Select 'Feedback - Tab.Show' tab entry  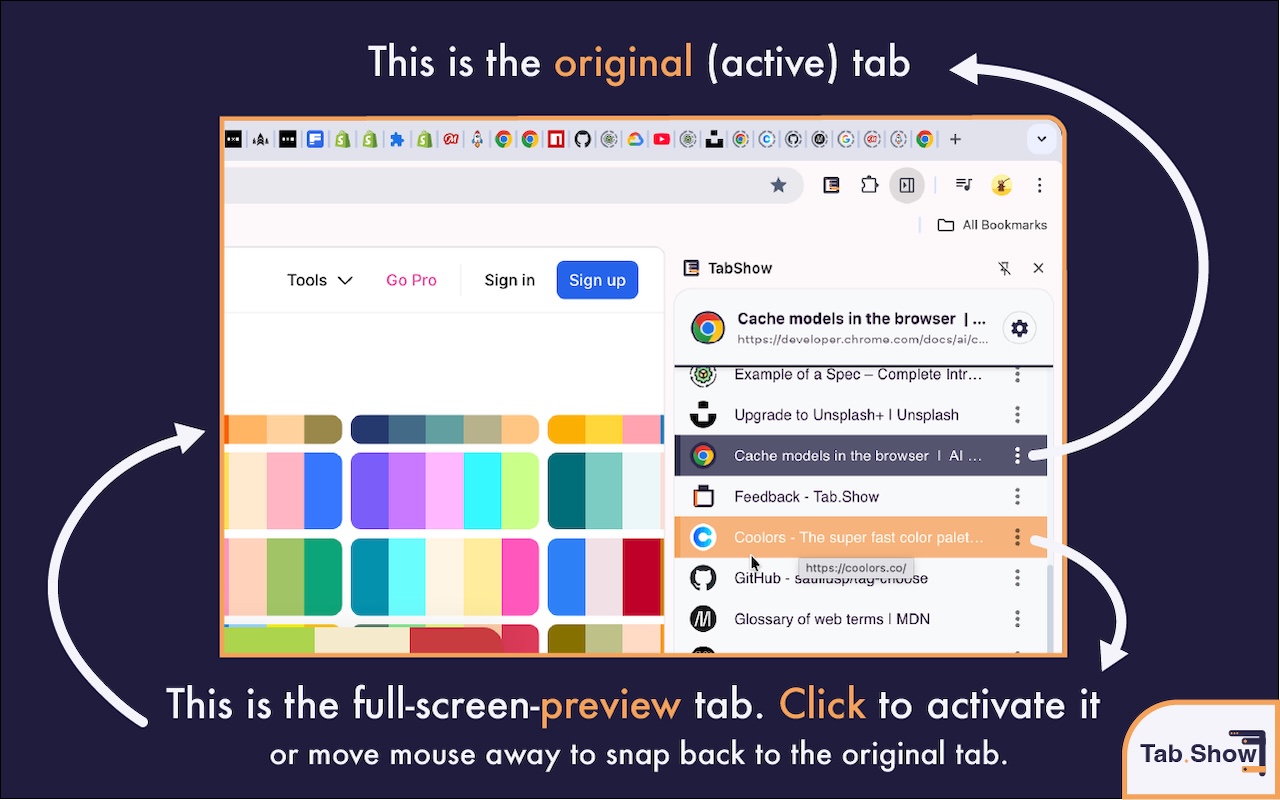pyautogui.click(x=862, y=496)
